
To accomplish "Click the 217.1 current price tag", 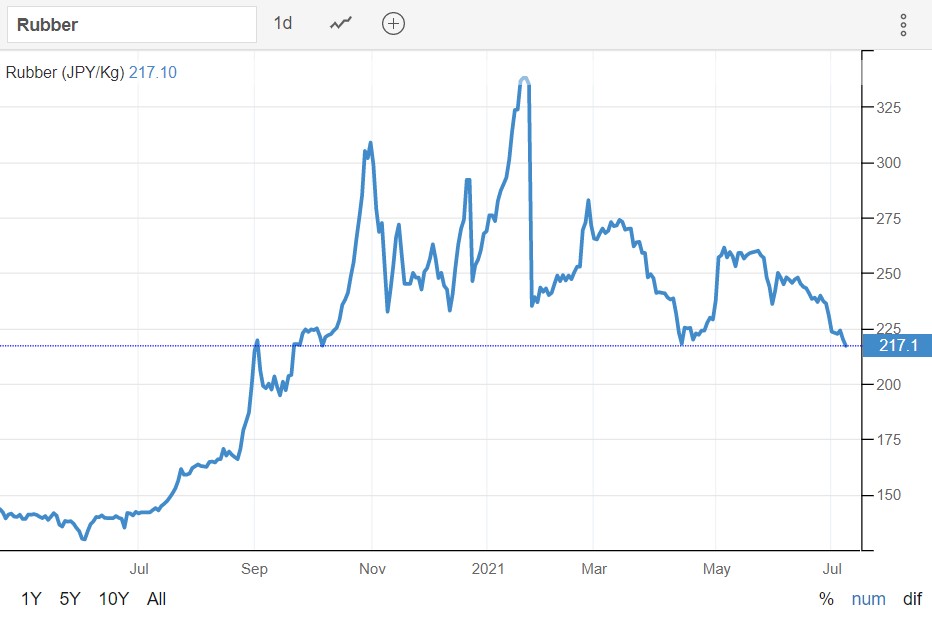I will [896, 346].
